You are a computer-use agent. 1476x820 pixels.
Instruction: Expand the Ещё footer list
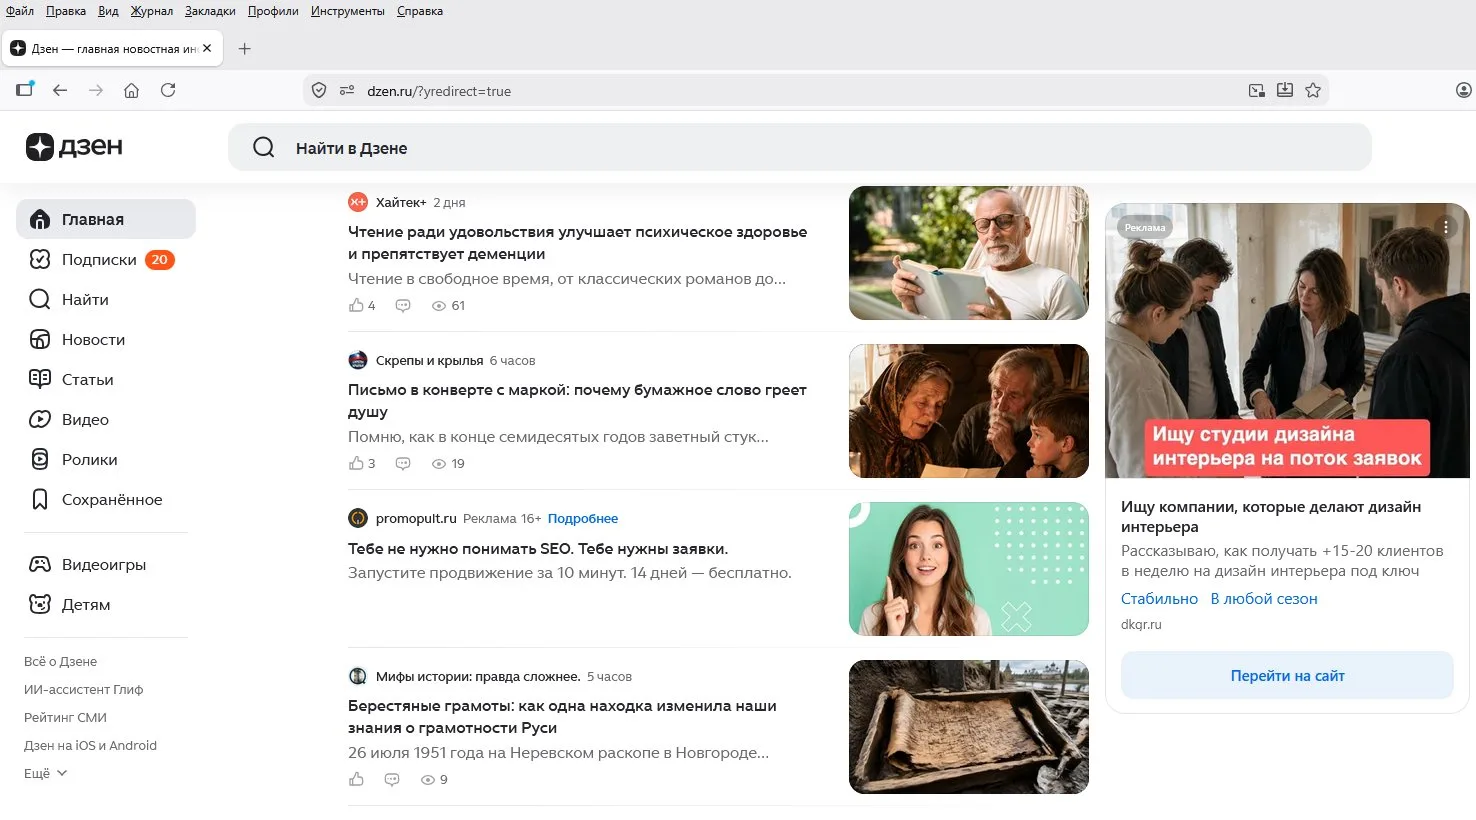(x=46, y=773)
